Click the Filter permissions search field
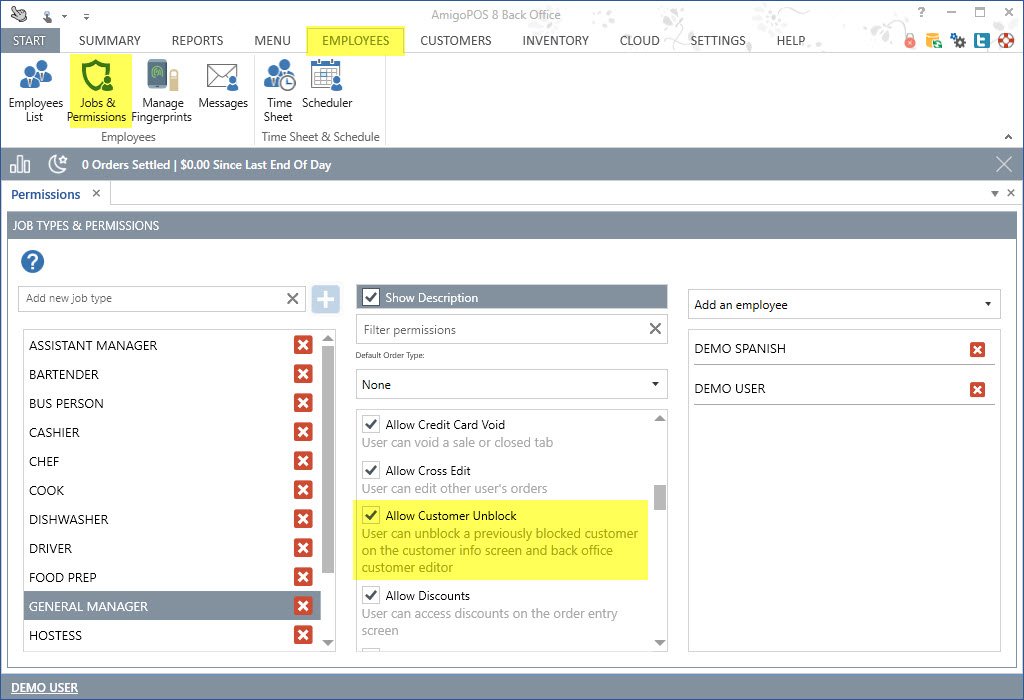 click(500, 329)
